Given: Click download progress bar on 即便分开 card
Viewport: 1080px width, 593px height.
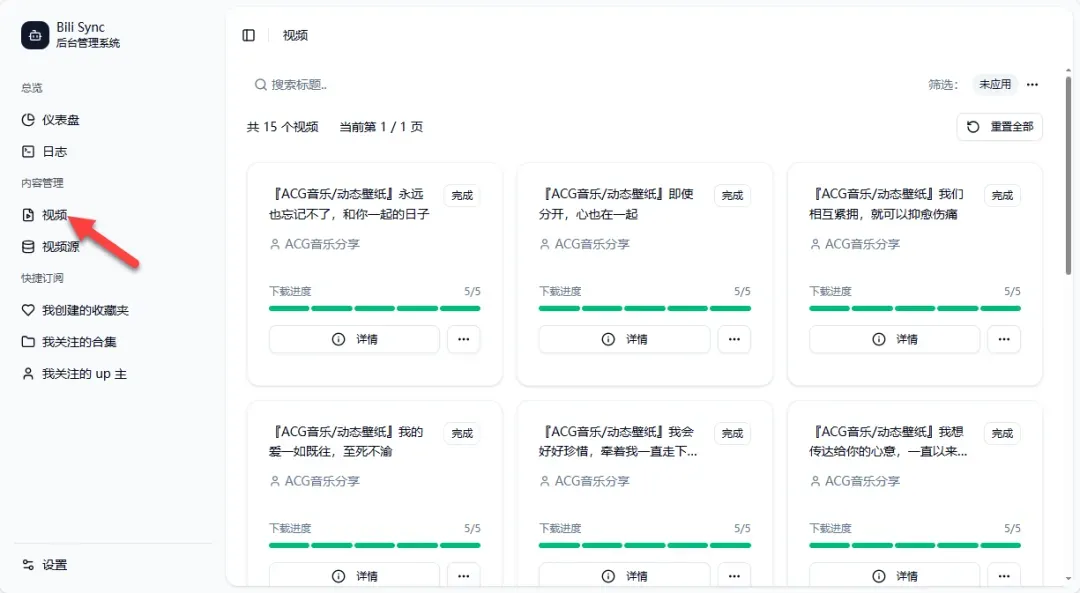Looking at the screenshot, I should [645, 309].
